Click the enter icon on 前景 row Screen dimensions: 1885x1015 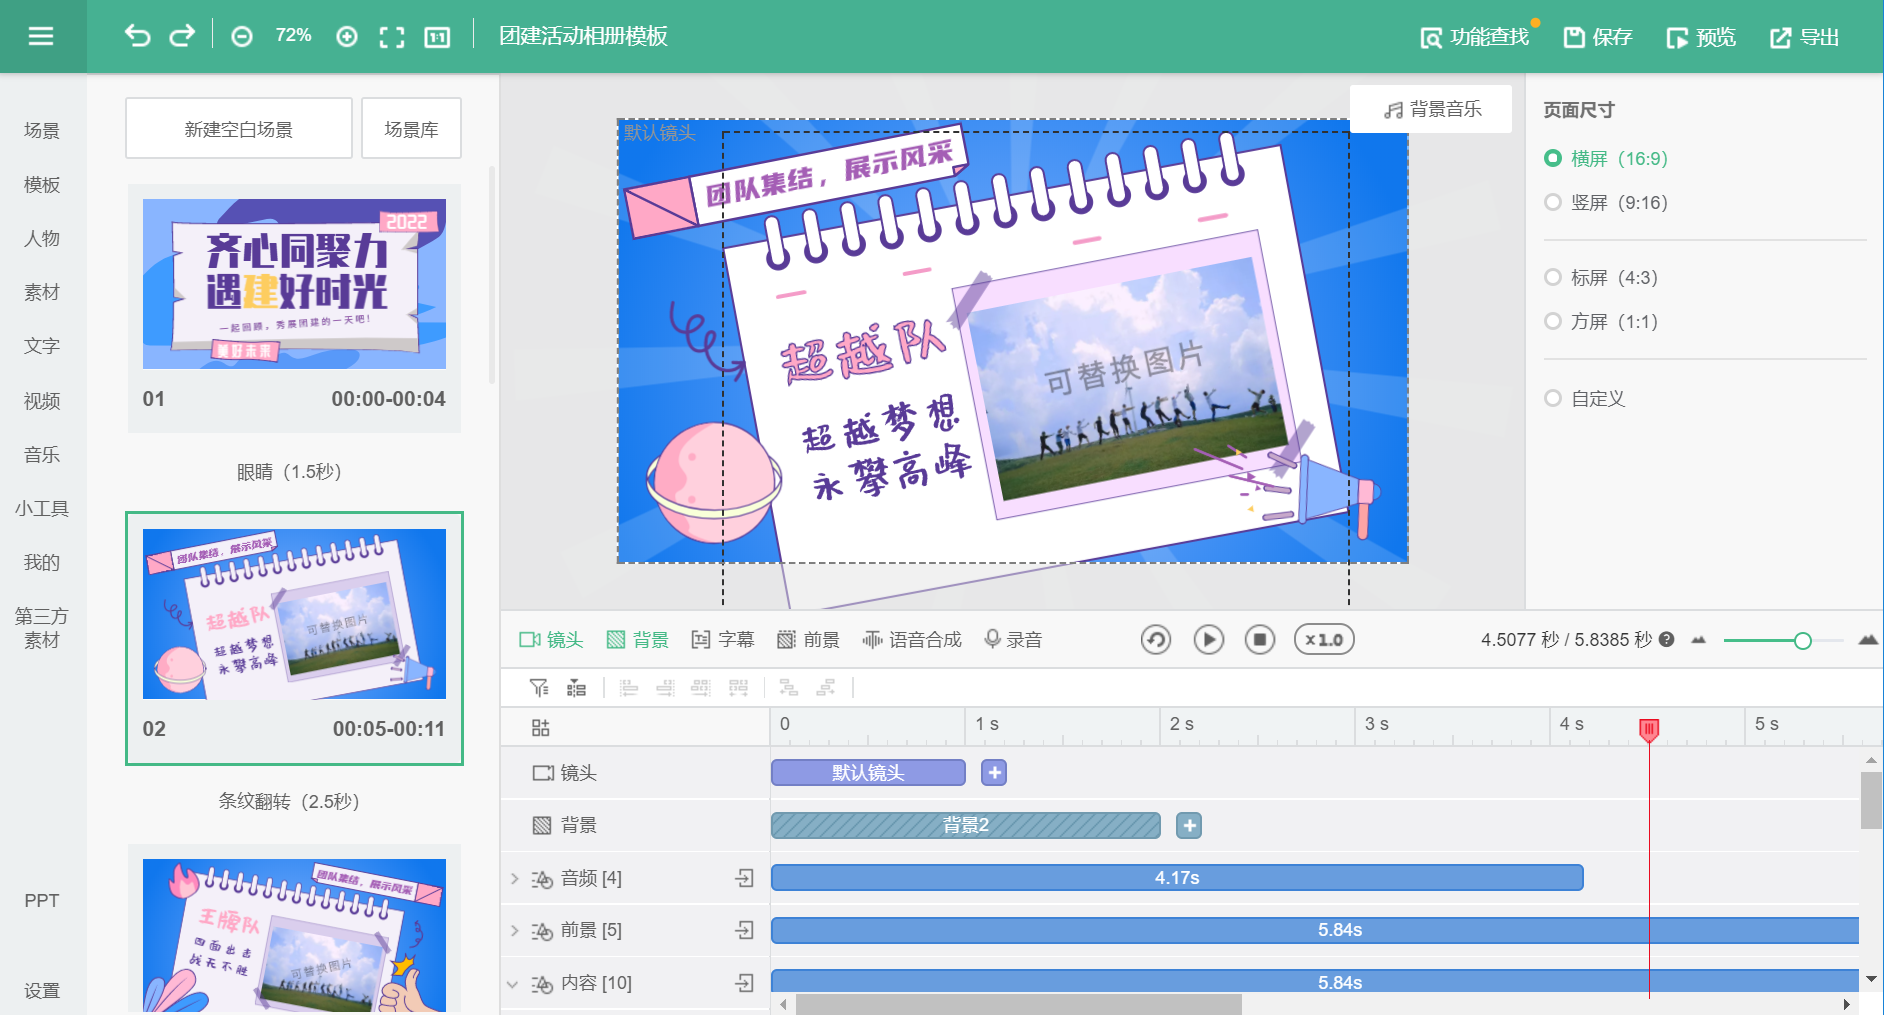[744, 931]
